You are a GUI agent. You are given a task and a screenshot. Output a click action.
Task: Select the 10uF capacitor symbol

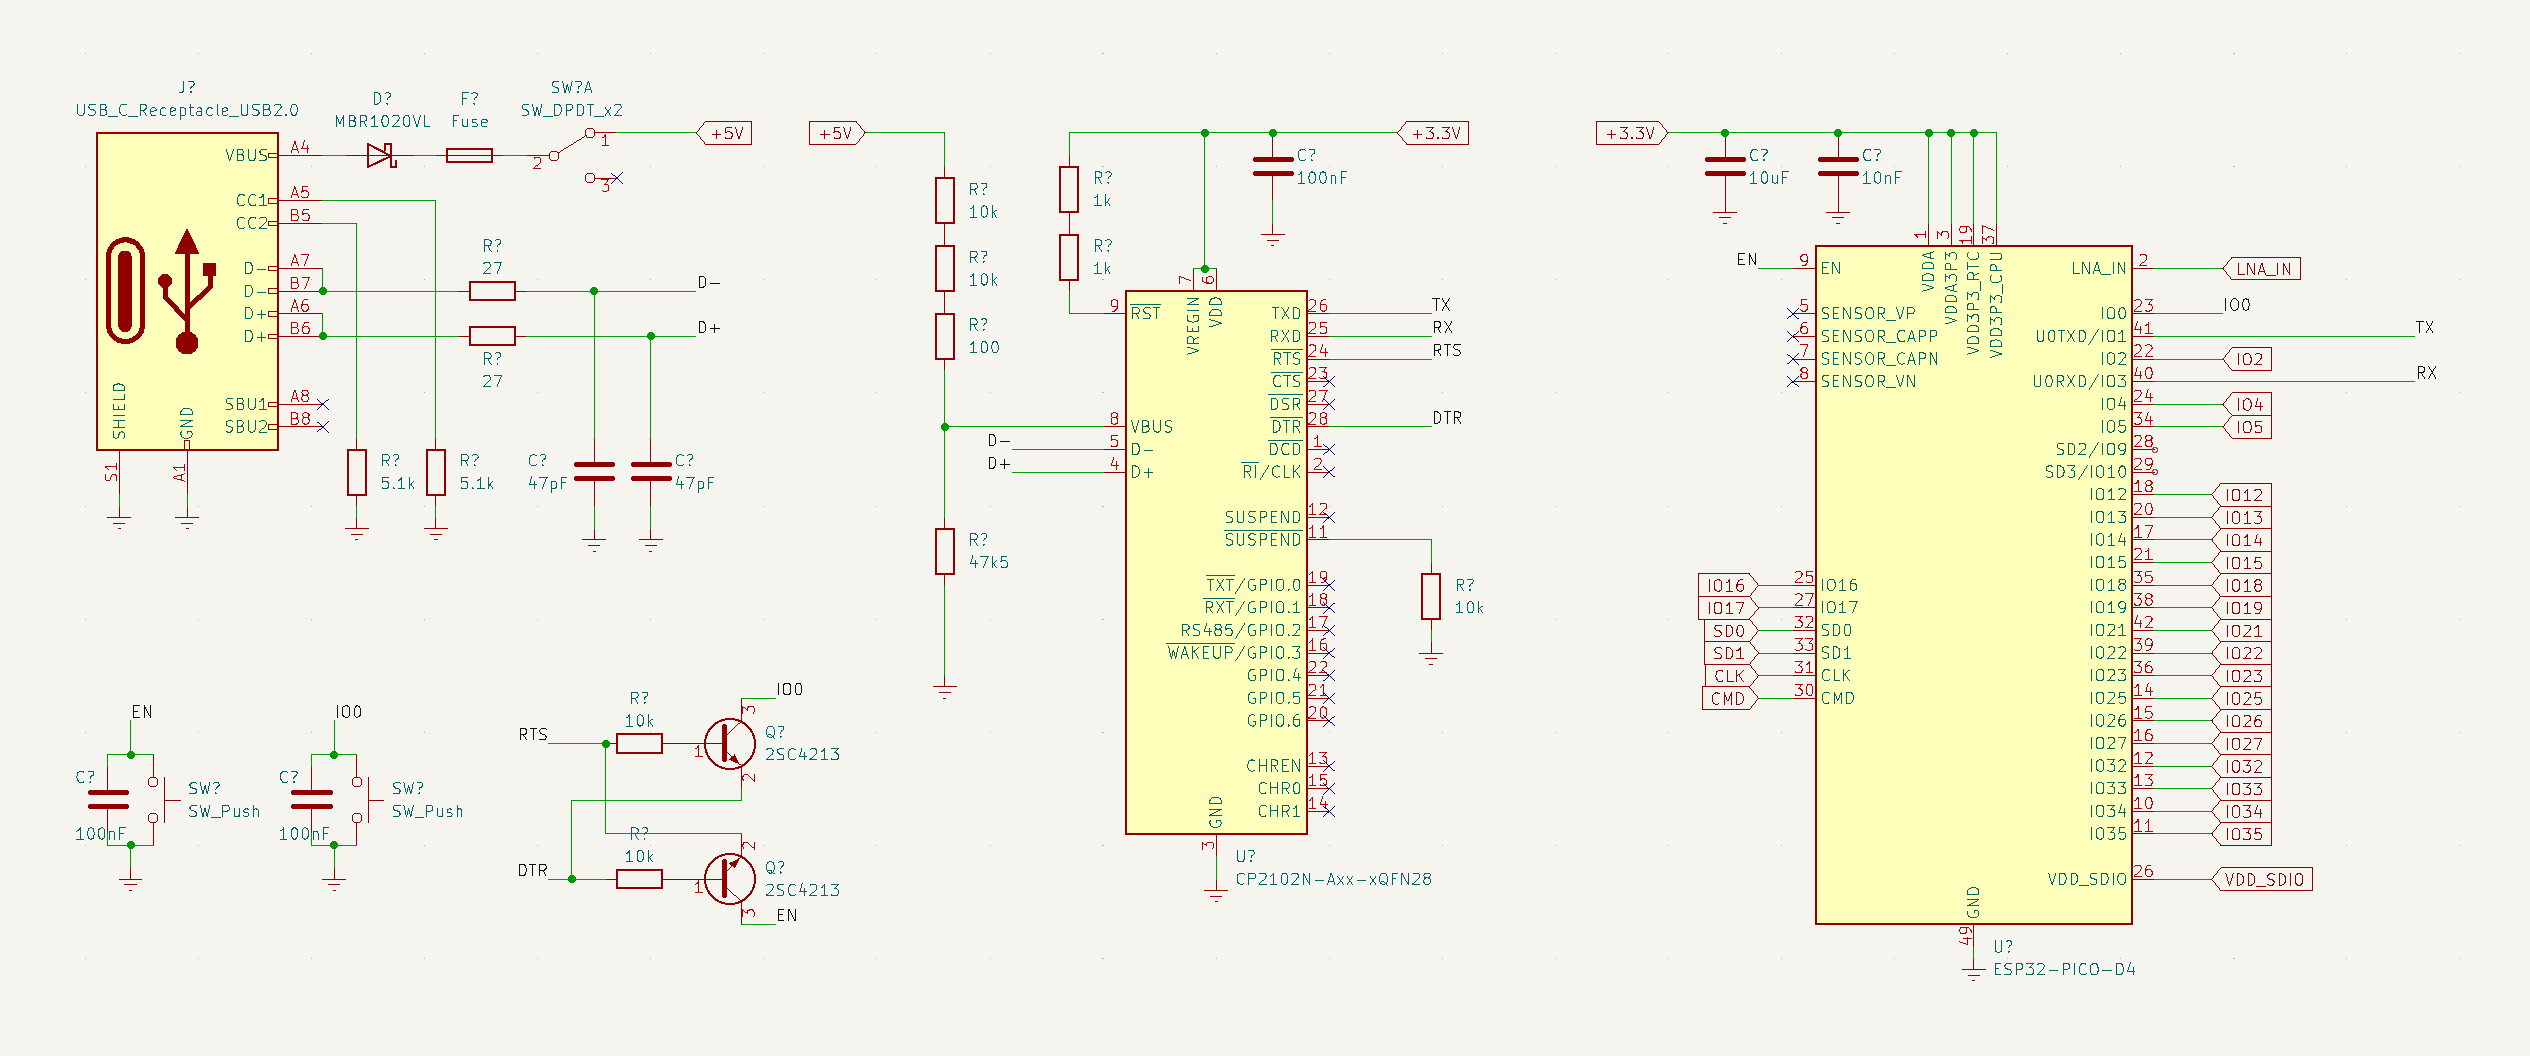click(1724, 168)
